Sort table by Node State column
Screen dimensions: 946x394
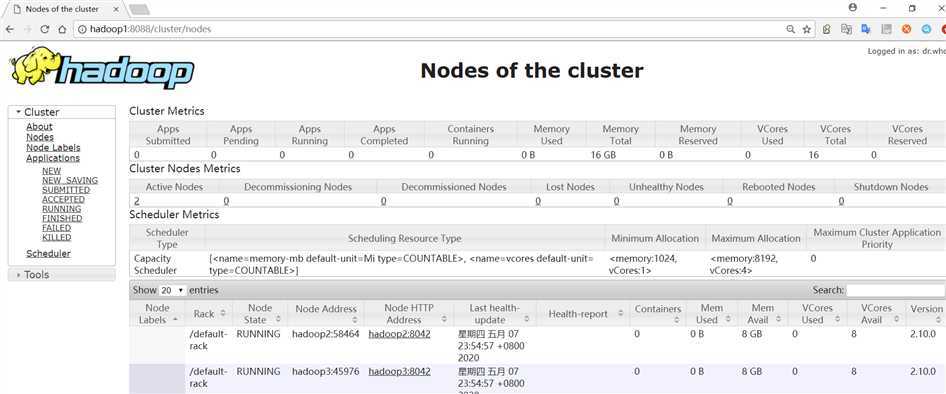[x=260, y=314]
